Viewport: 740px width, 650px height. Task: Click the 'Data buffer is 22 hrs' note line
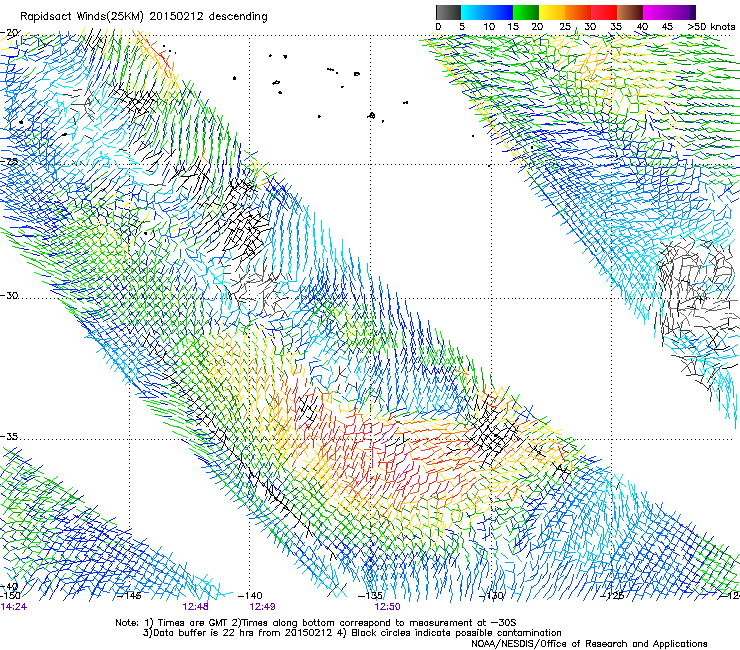click(x=352, y=633)
